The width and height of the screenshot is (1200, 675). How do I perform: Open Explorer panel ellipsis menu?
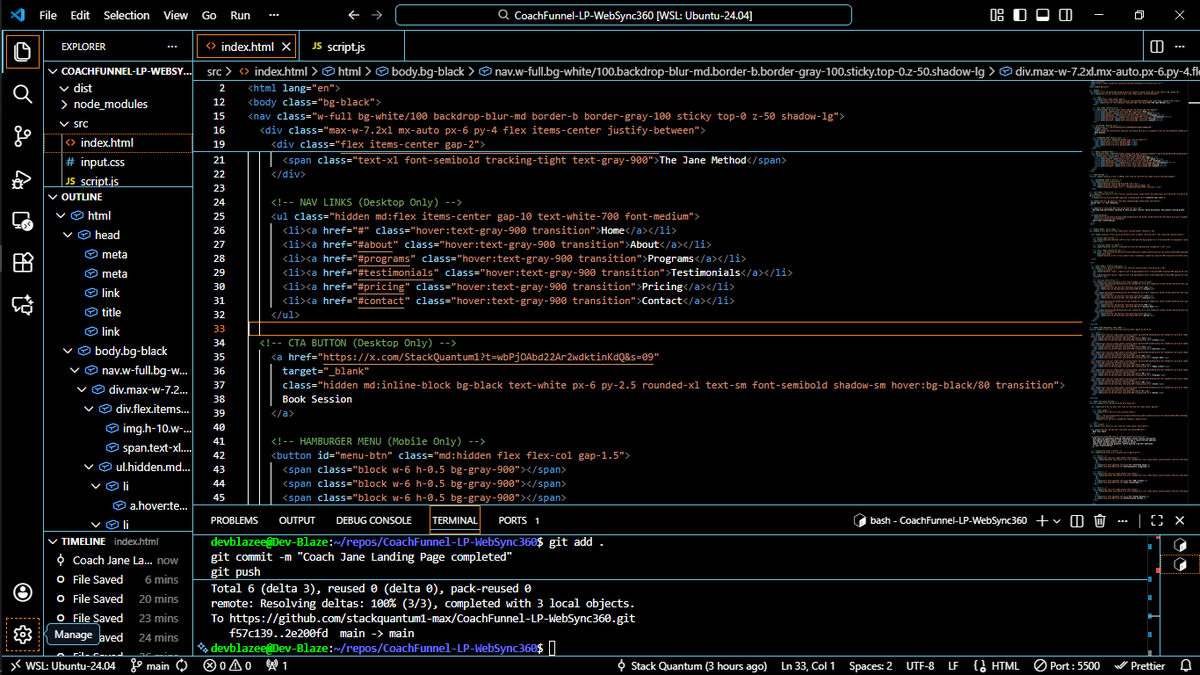[173, 47]
